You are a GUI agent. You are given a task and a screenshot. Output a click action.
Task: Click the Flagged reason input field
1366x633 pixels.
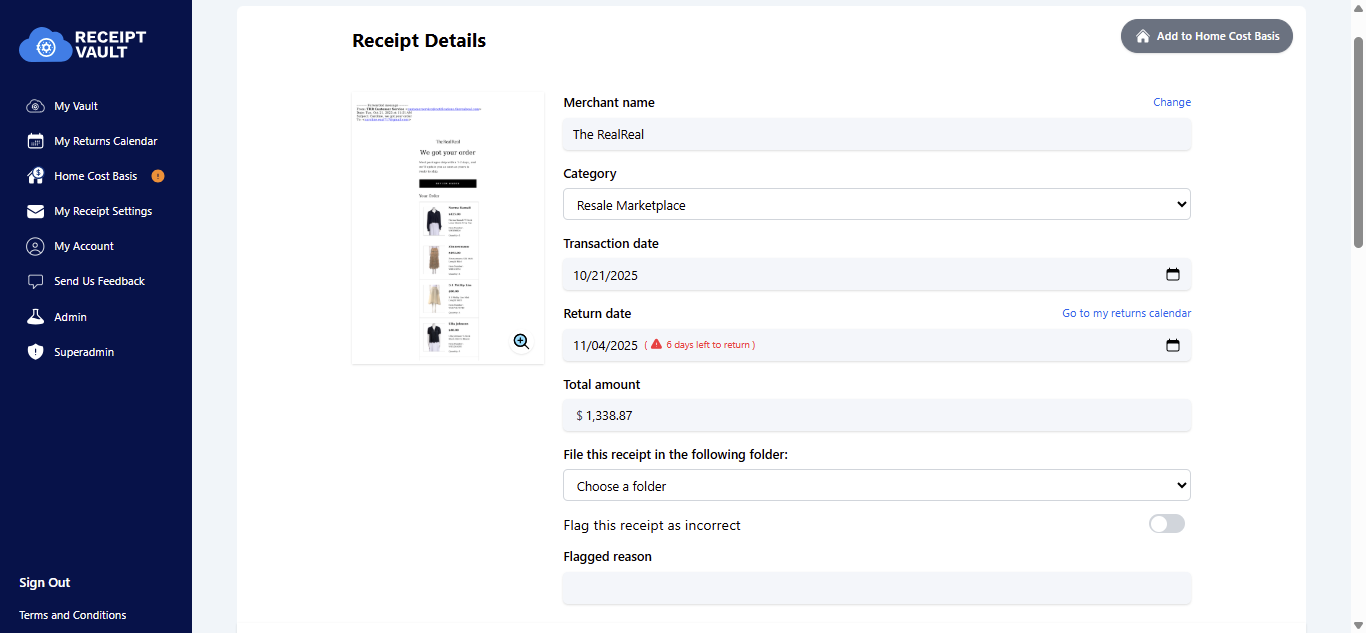click(877, 588)
